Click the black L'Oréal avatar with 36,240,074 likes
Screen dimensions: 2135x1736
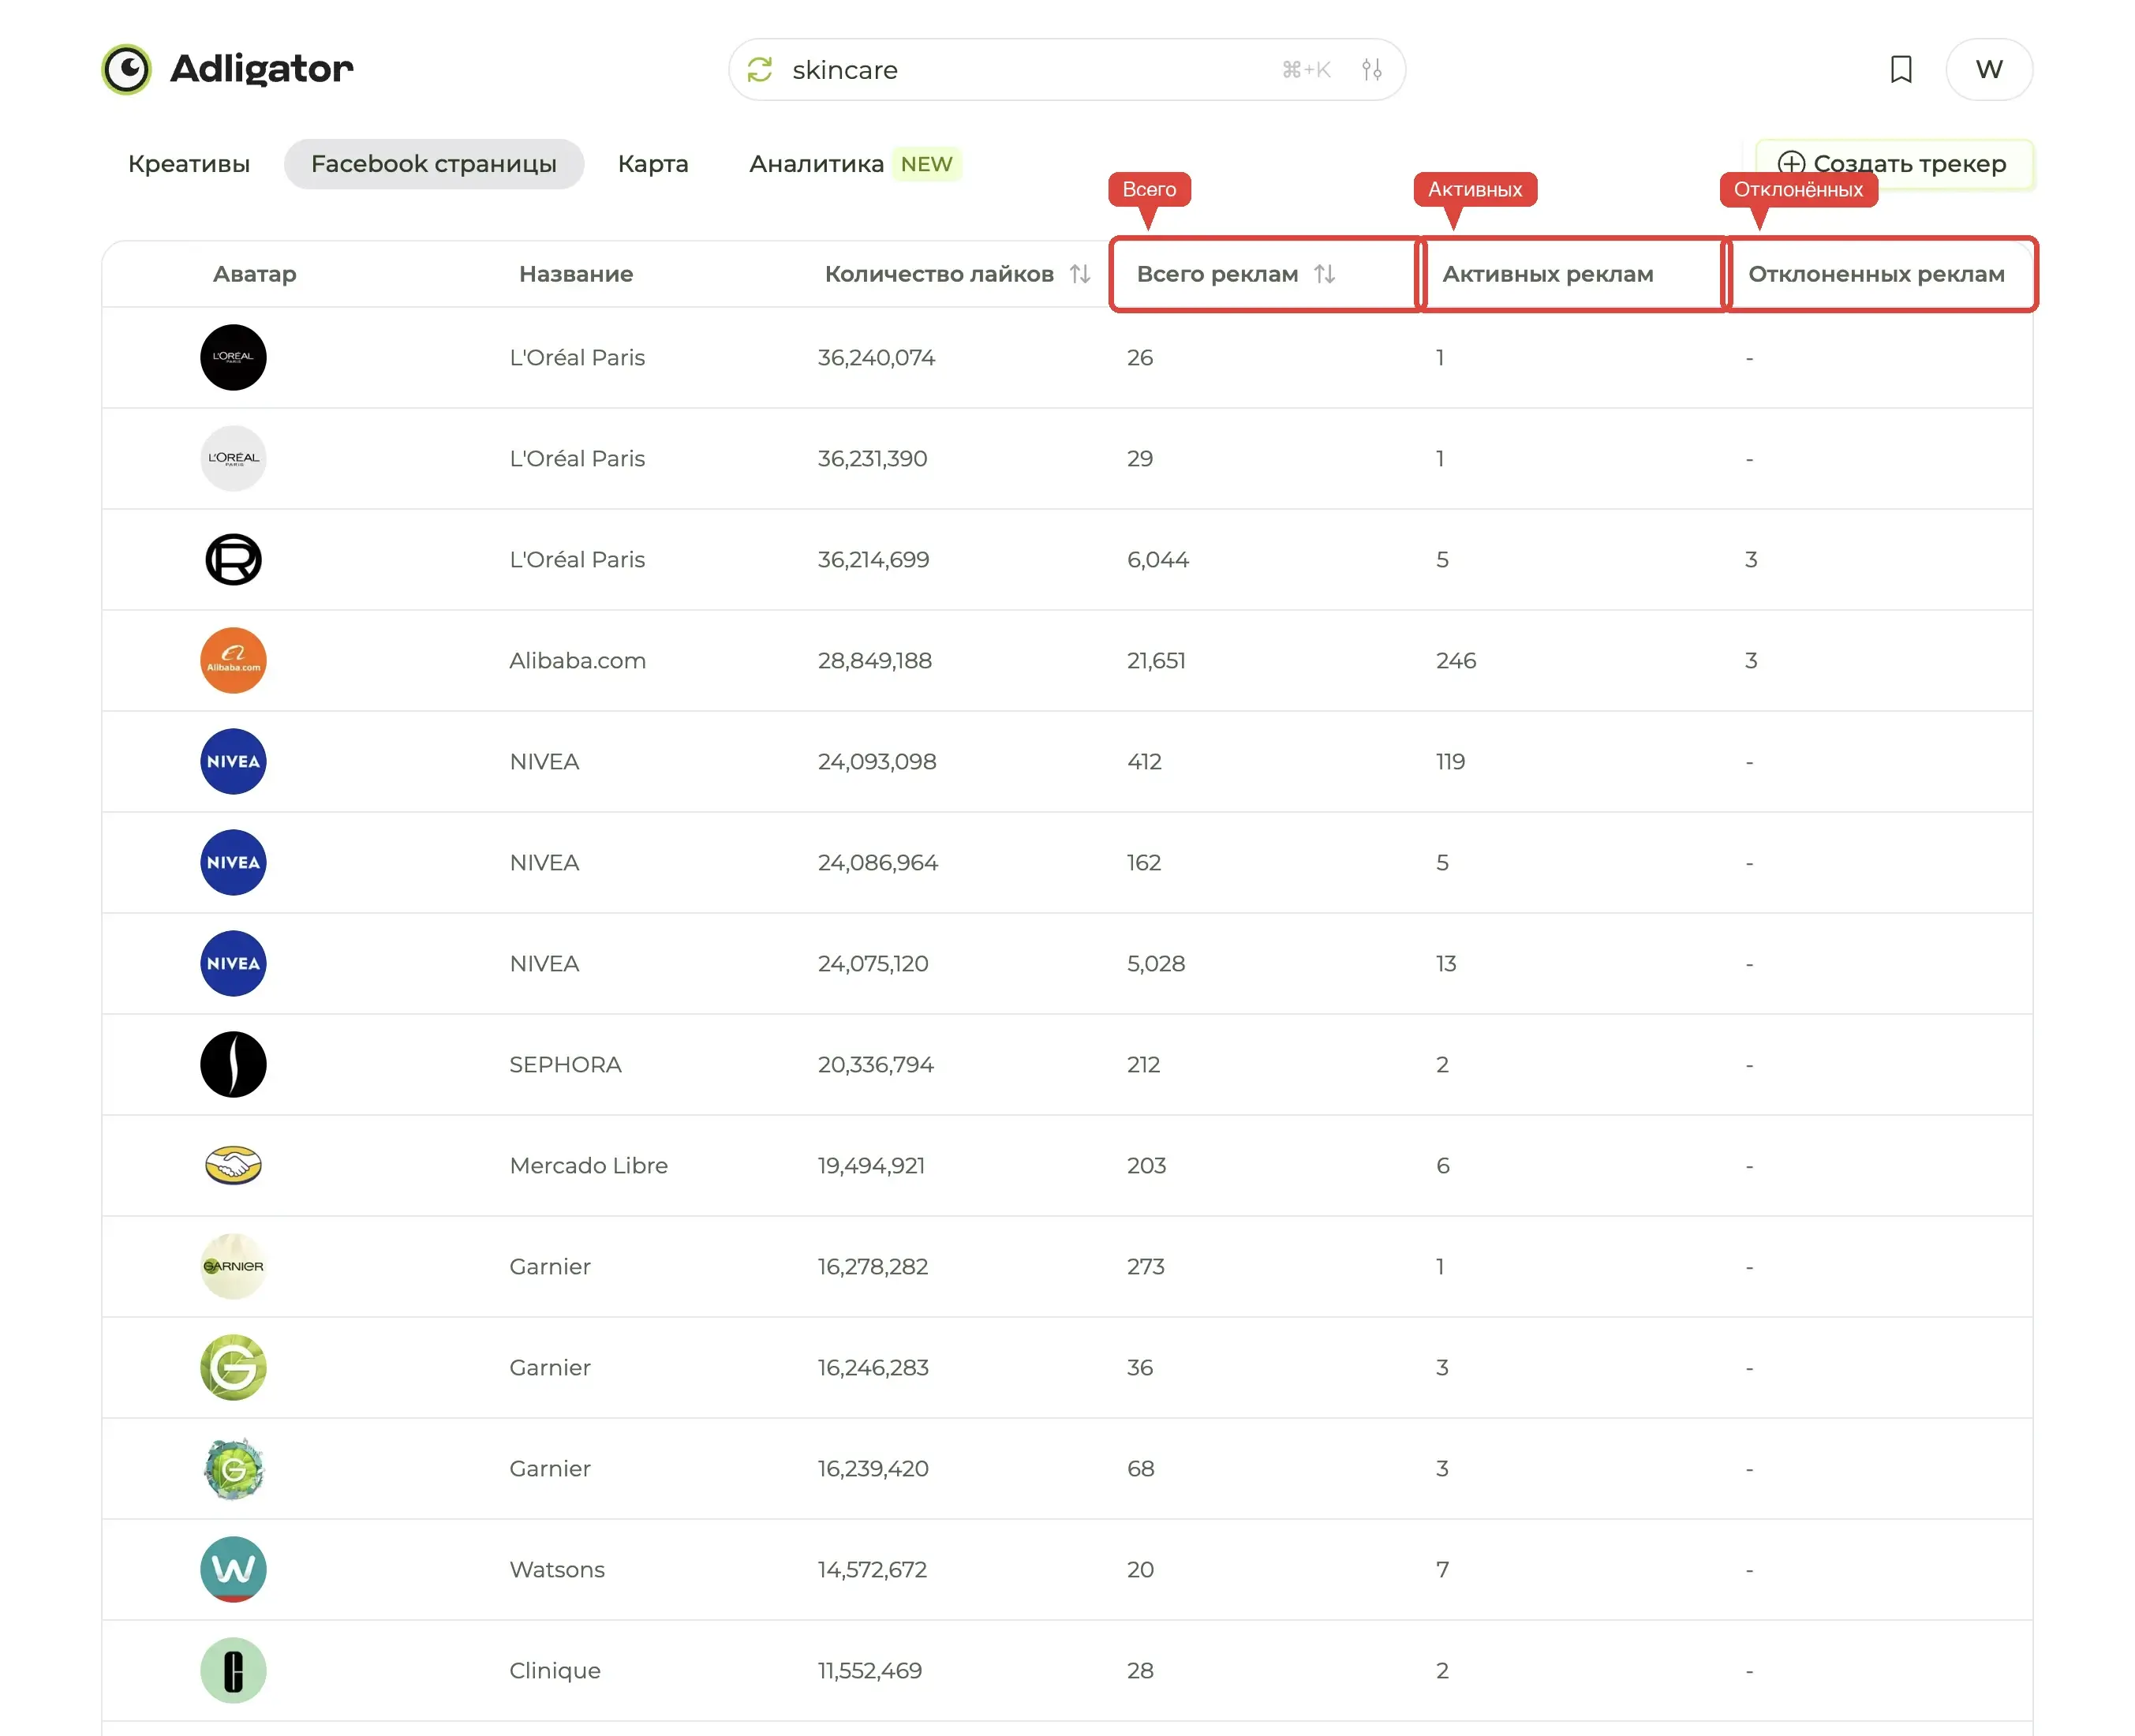point(233,357)
